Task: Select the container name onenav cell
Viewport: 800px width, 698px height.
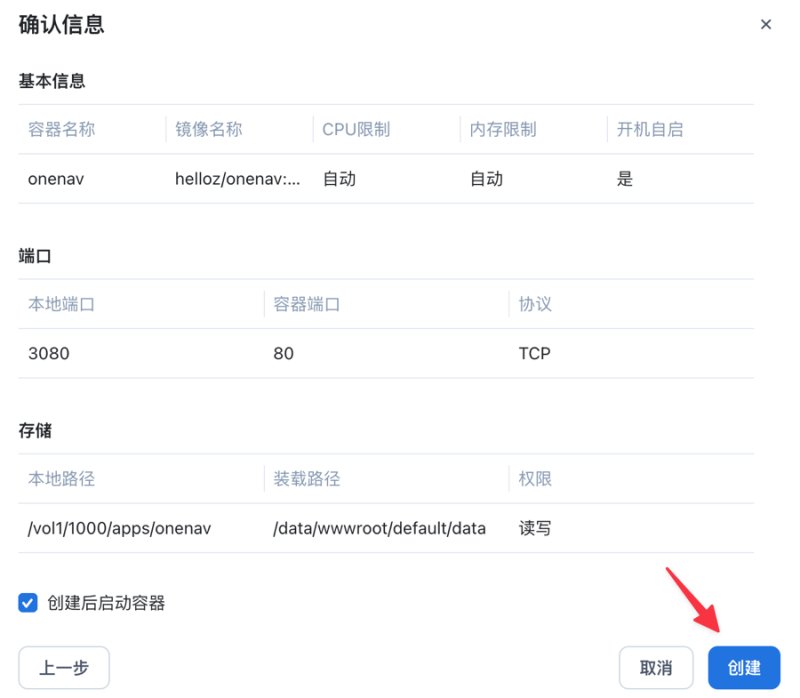Action: click(x=56, y=179)
